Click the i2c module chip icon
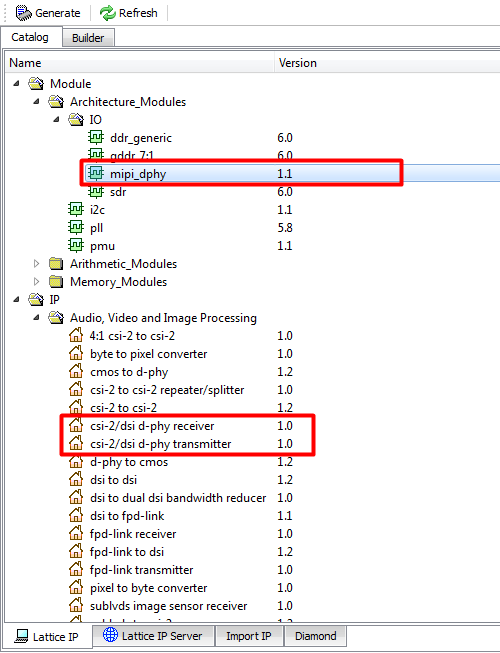 [76, 209]
